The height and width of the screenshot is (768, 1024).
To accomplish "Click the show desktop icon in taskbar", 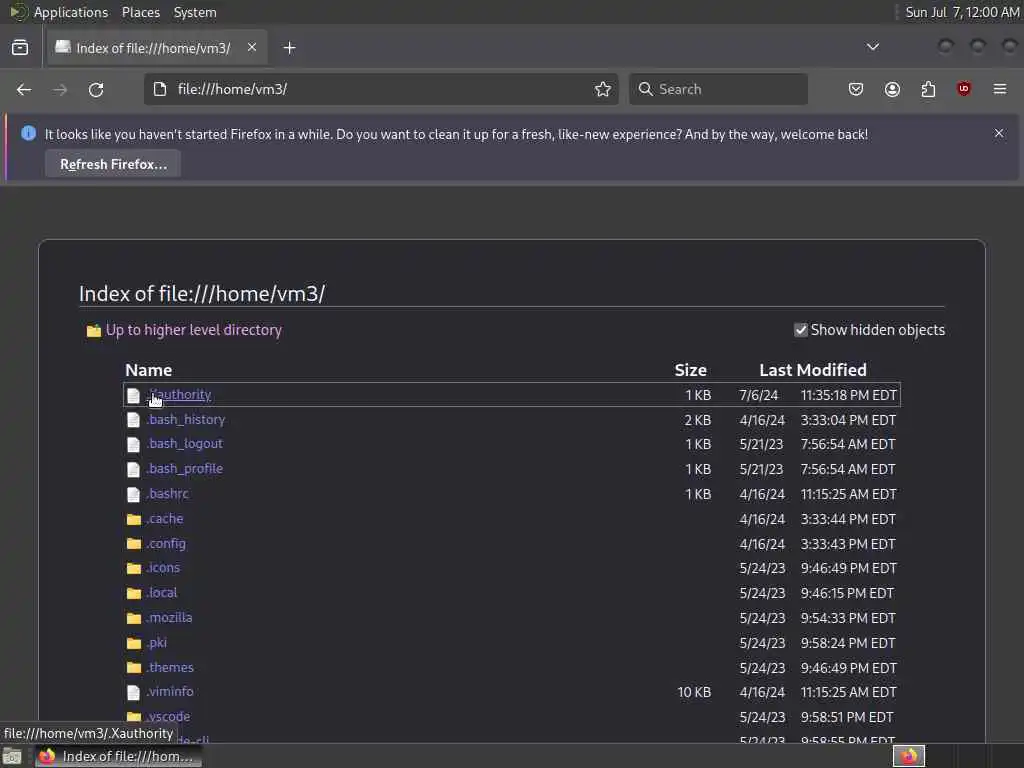I will [x=12, y=757].
